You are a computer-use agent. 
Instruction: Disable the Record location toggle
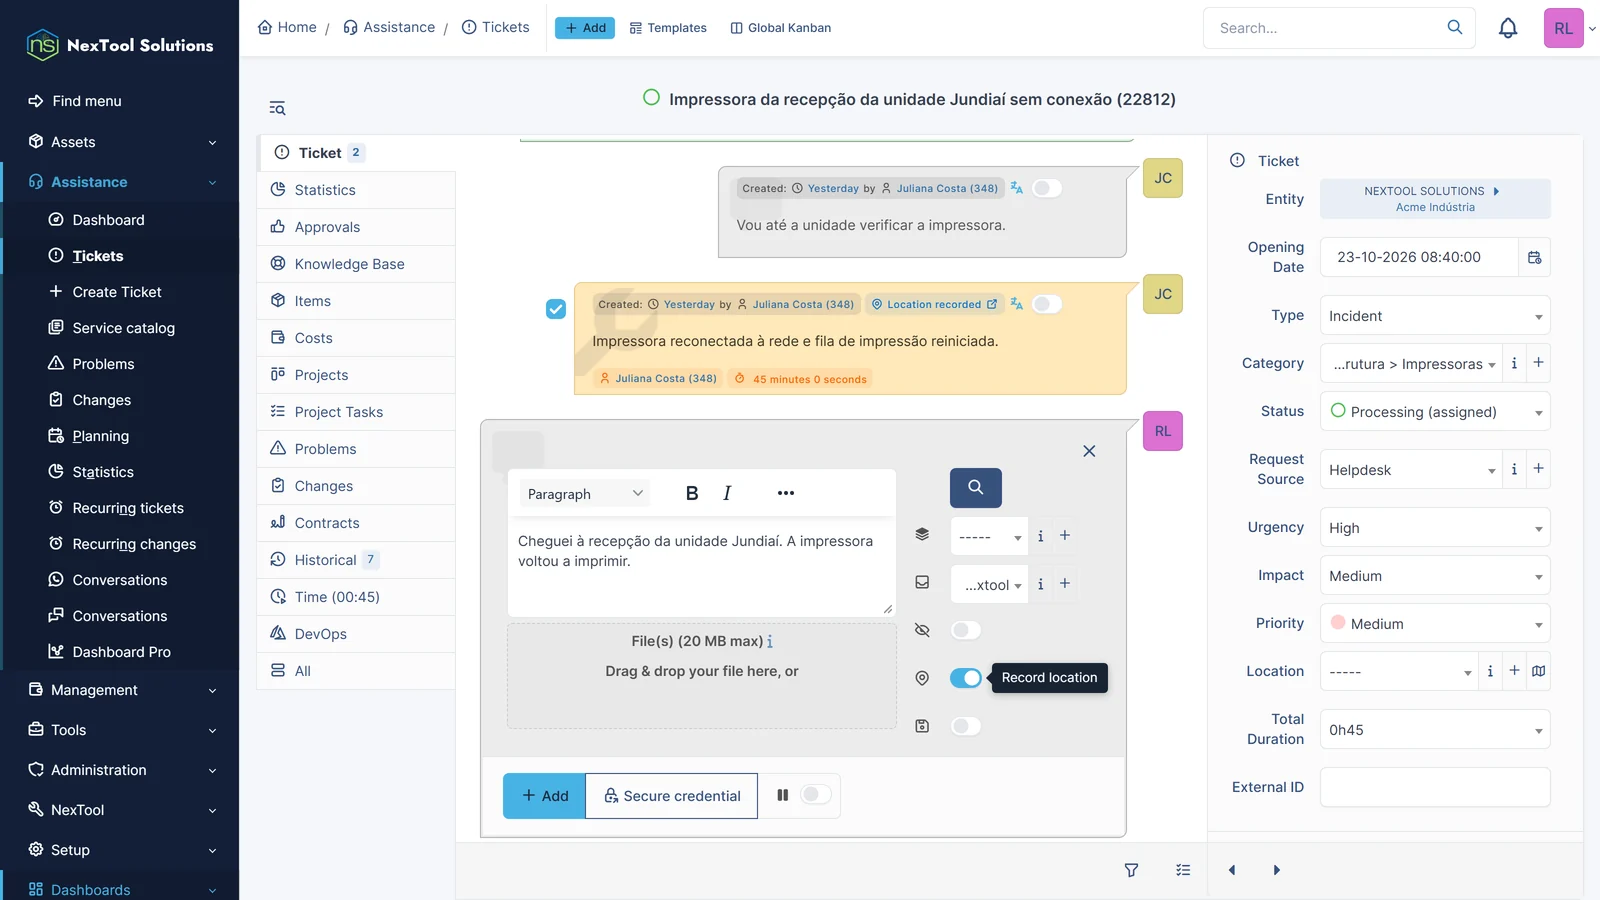(x=965, y=678)
